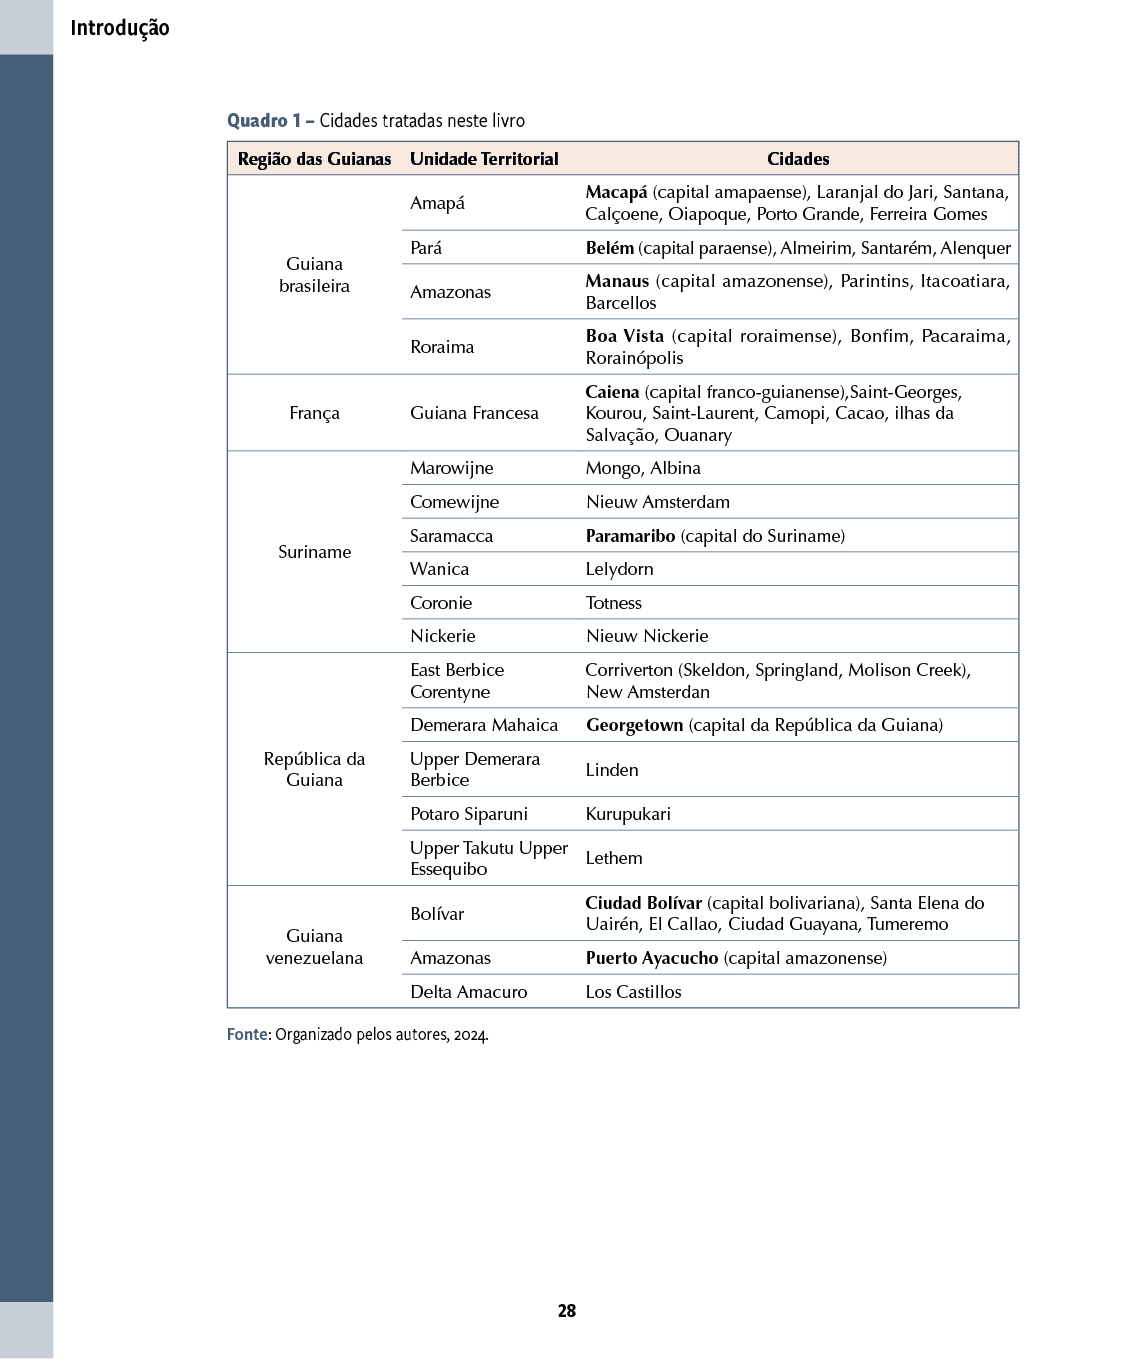Click page number 28 at the bottom
Image resolution: width=1134 pixels, height=1359 pixels.
click(567, 1311)
